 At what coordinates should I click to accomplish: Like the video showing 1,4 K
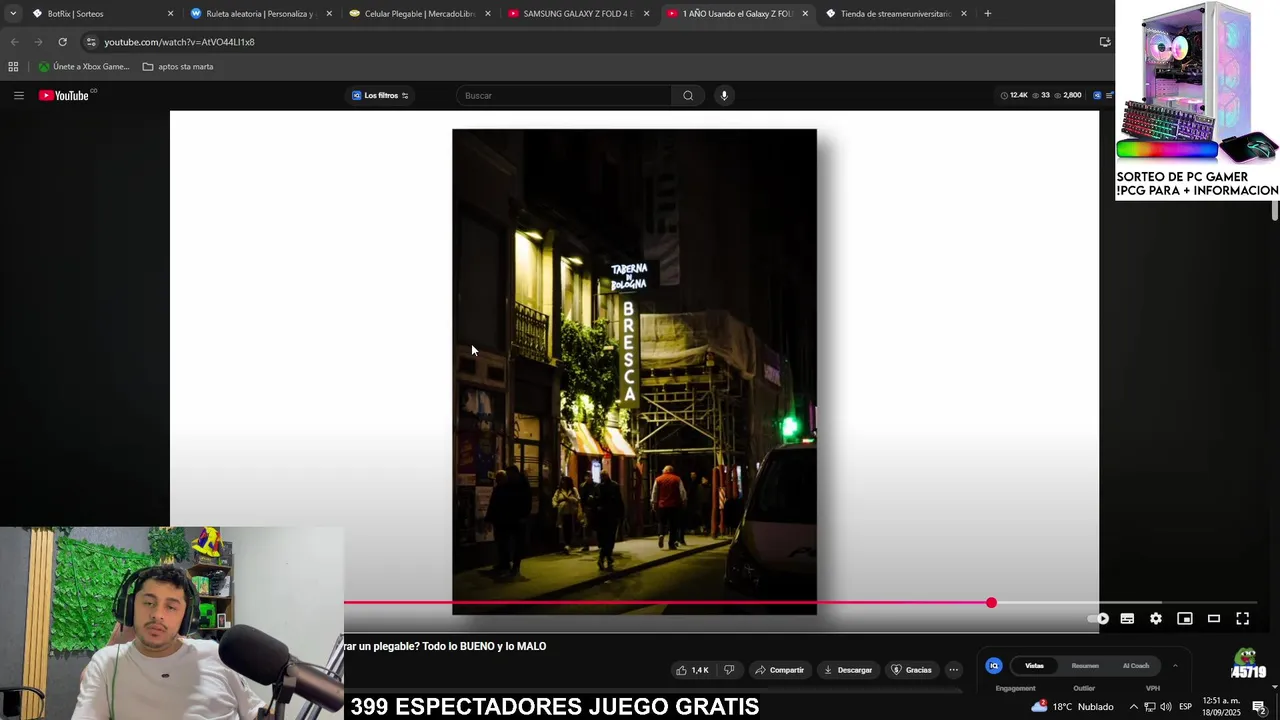coord(692,670)
